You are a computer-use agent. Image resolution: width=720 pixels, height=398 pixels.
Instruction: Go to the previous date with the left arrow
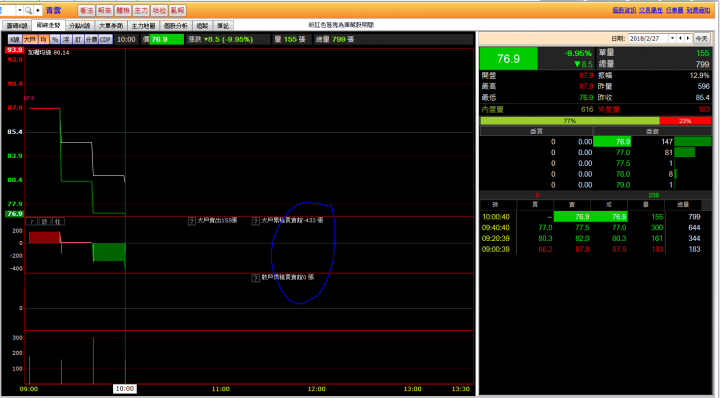pos(681,39)
